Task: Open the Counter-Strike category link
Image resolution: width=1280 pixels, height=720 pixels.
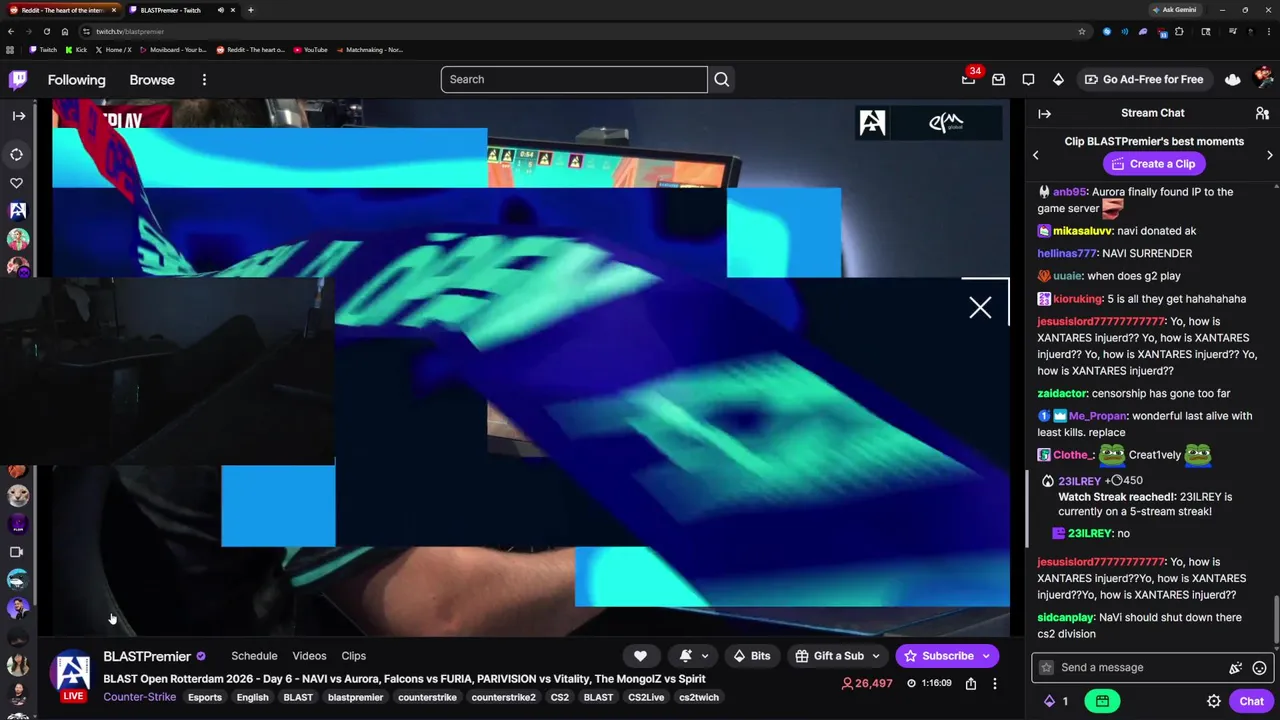Action: coord(140,697)
